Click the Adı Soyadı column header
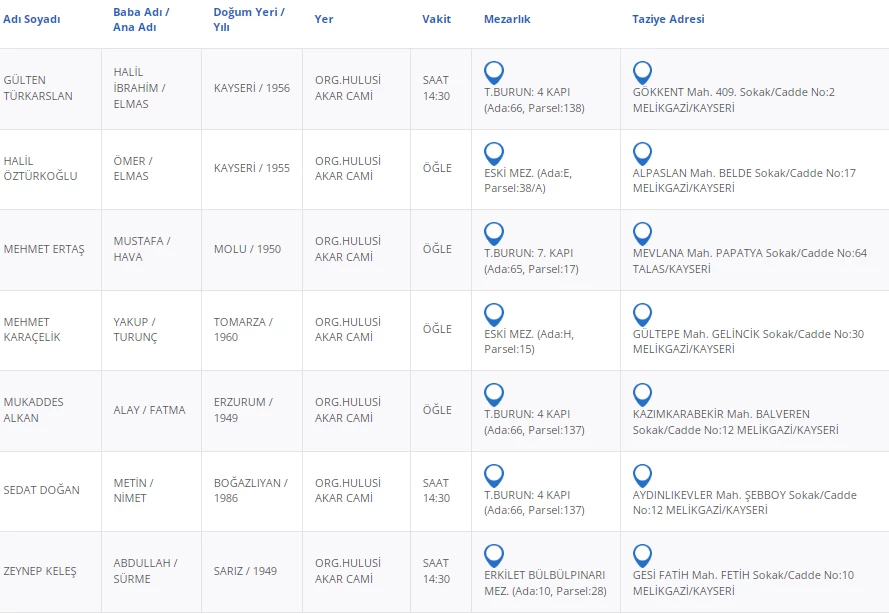This screenshot has width=889, height=614. pyautogui.click(x=32, y=19)
